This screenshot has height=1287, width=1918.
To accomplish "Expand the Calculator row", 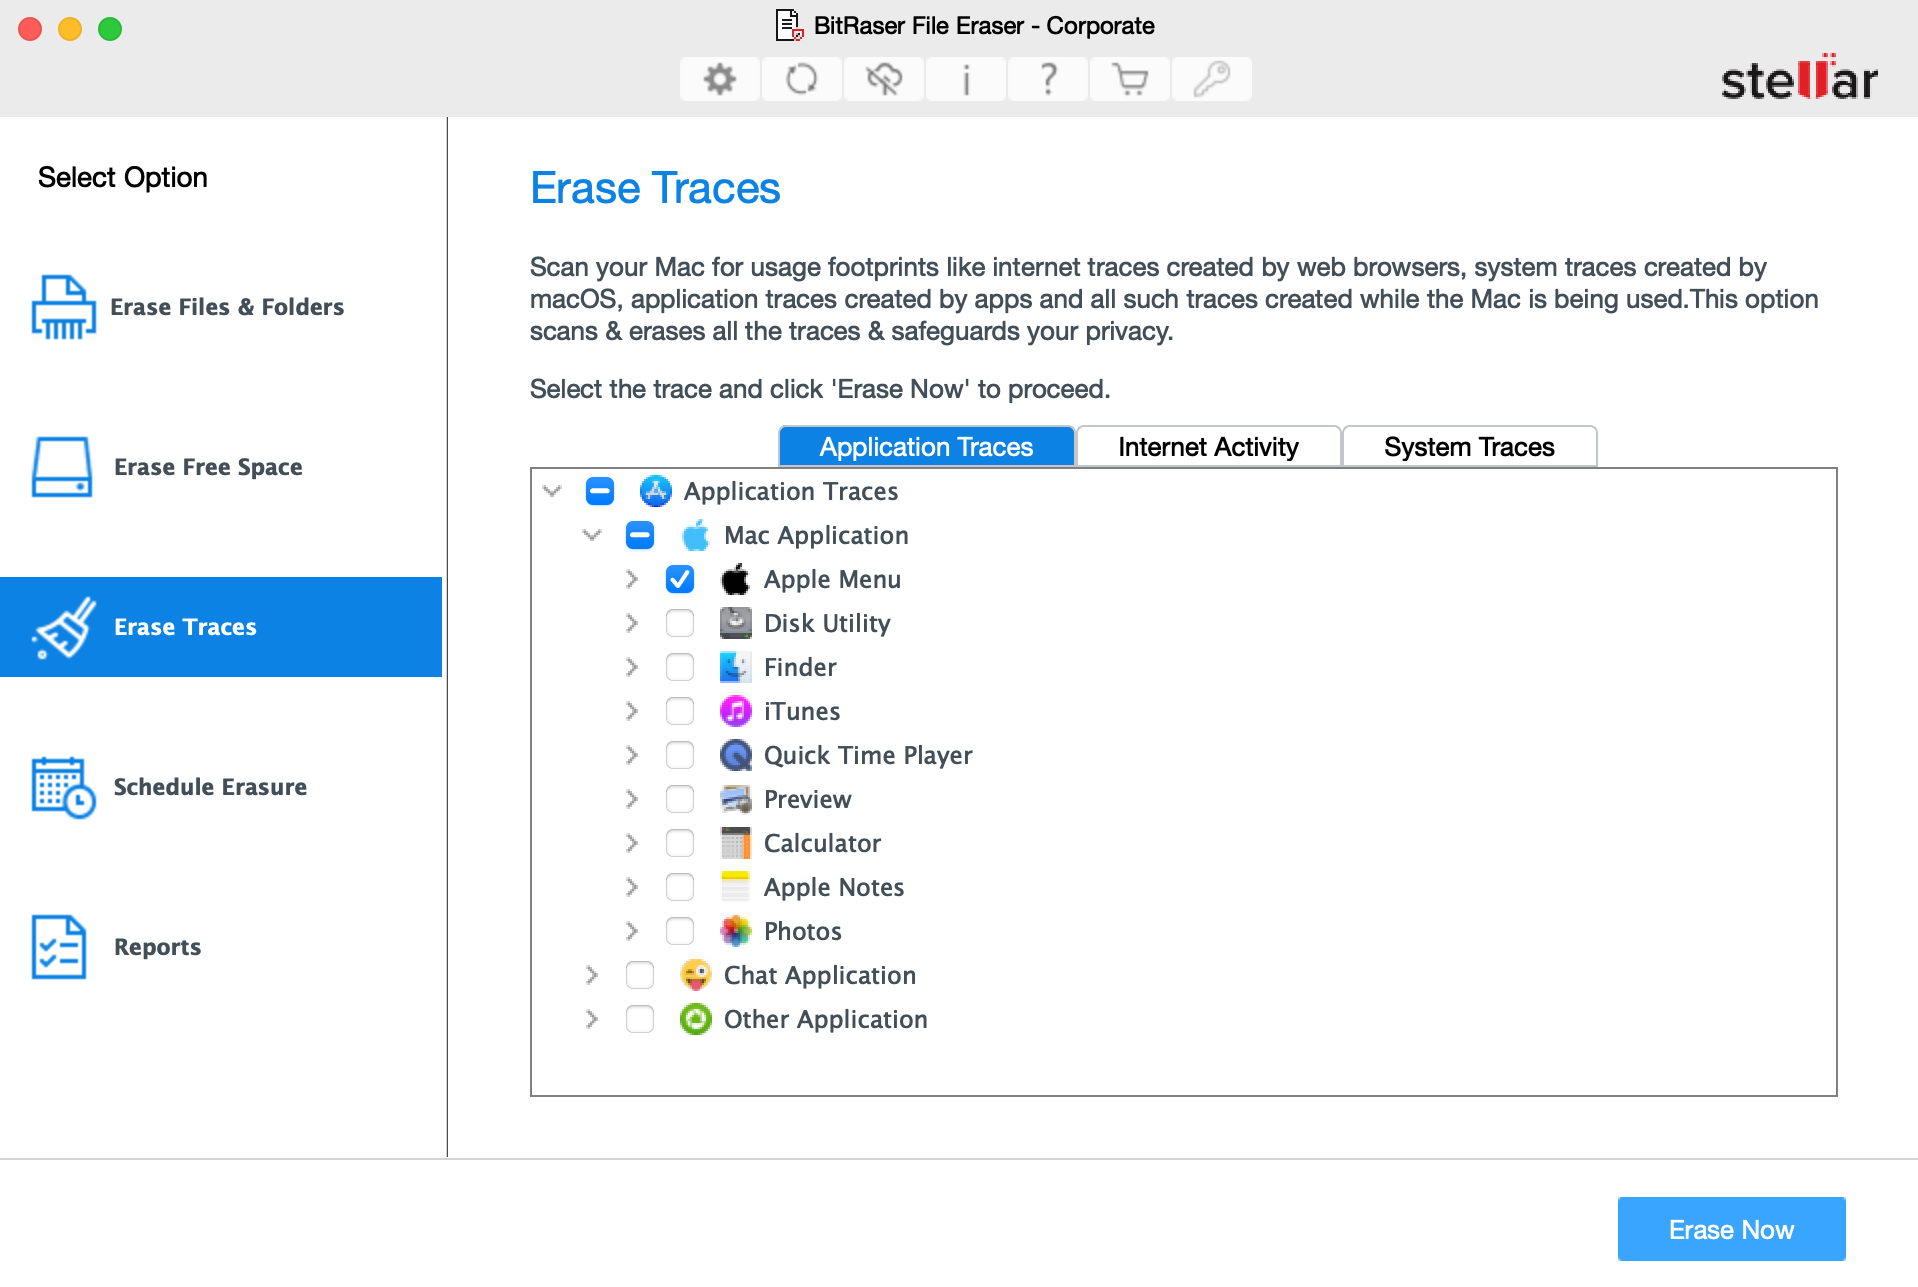I will (631, 843).
